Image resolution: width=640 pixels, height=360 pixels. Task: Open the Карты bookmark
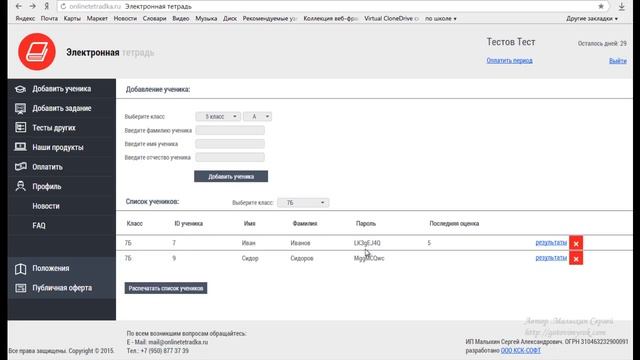(x=72, y=19)
